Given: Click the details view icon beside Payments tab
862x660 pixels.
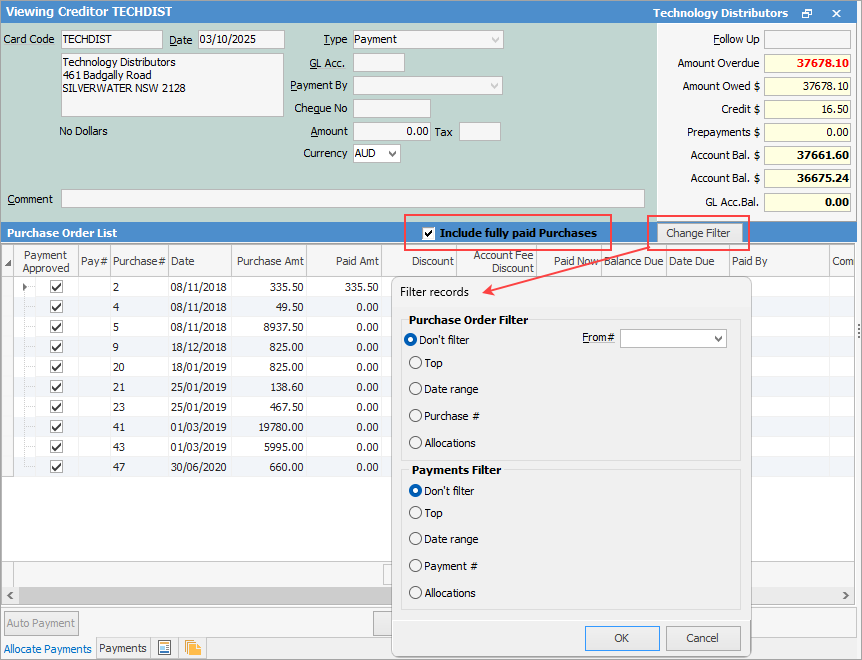Looking at the screenshot, I should pyautogui.click(x=165, y=648).
